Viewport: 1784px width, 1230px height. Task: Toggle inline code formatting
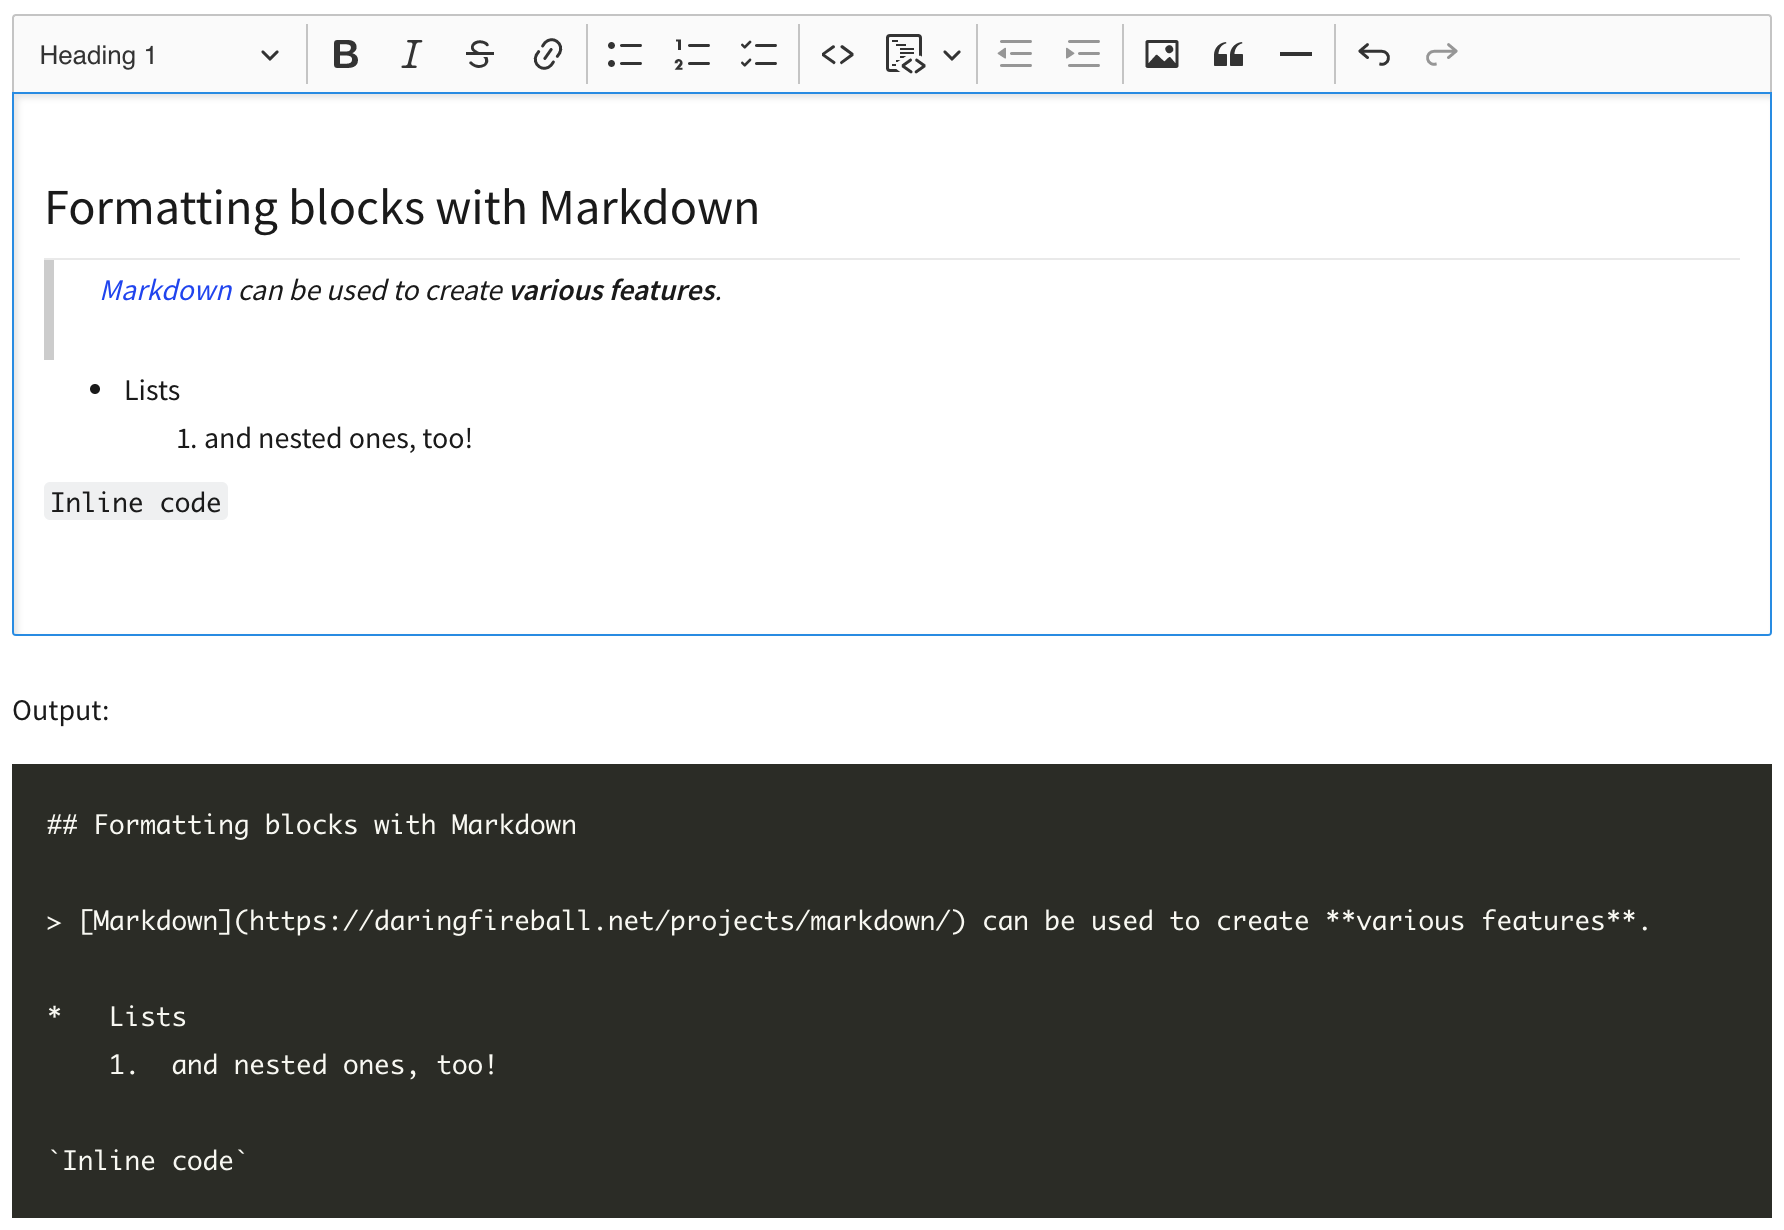[838, 55]
